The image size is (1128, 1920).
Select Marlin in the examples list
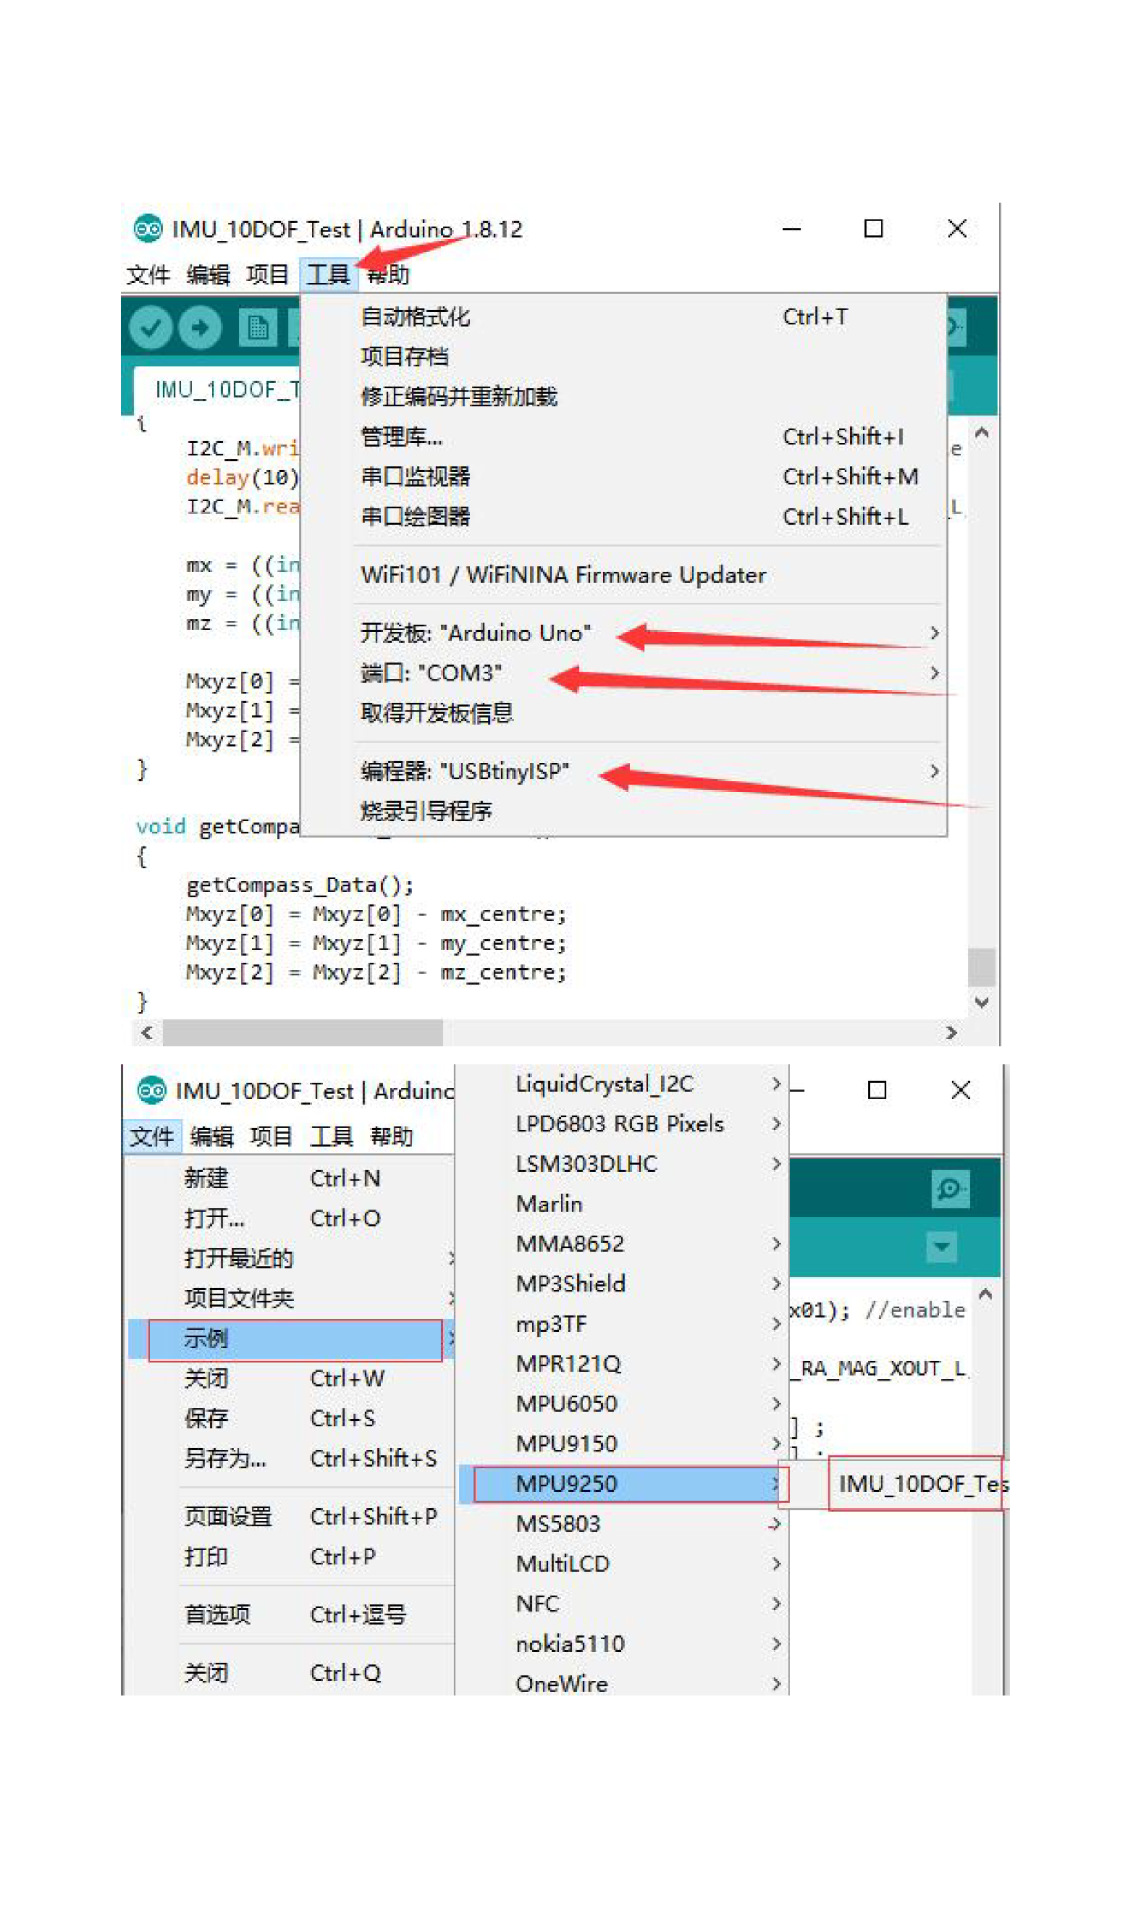(x=622, y=1204)
